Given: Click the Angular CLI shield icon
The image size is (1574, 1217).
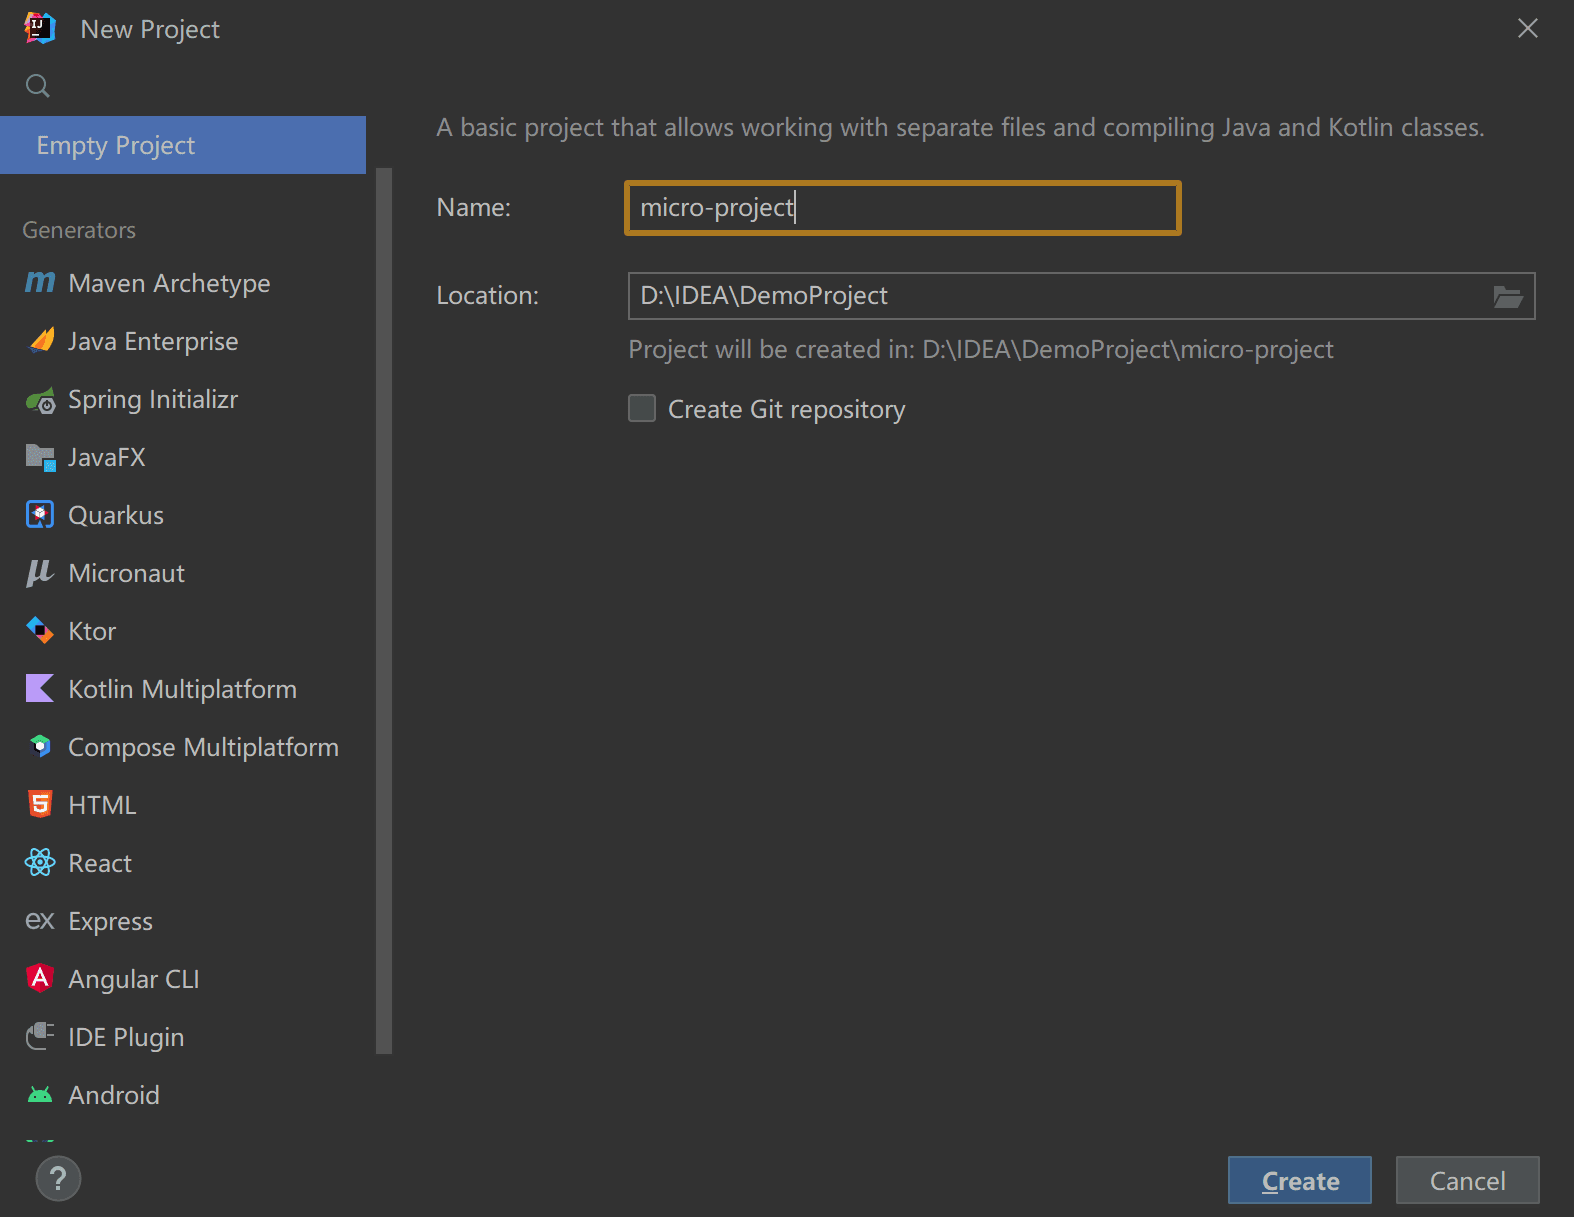Looking at the screenshot, I should [x=40, y=978].
